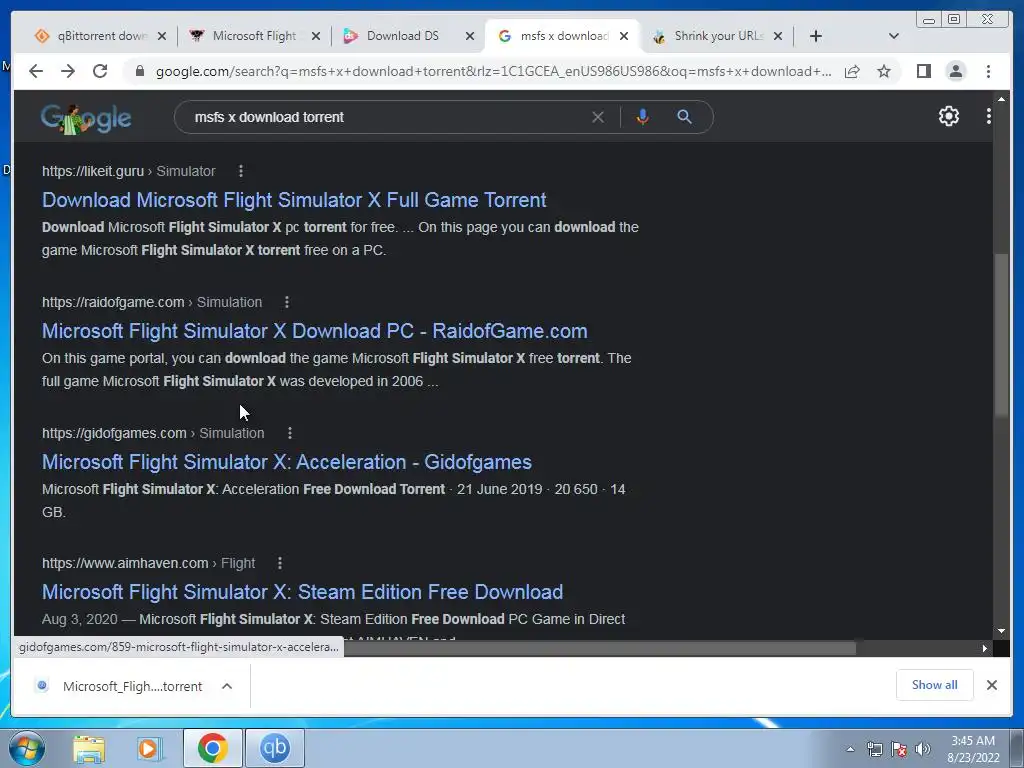The height and width of the screenshot is (768, 1024).
Task: Open the RaidofGame.com Flight Simulator X result
Action: click(x=315, y=331)
